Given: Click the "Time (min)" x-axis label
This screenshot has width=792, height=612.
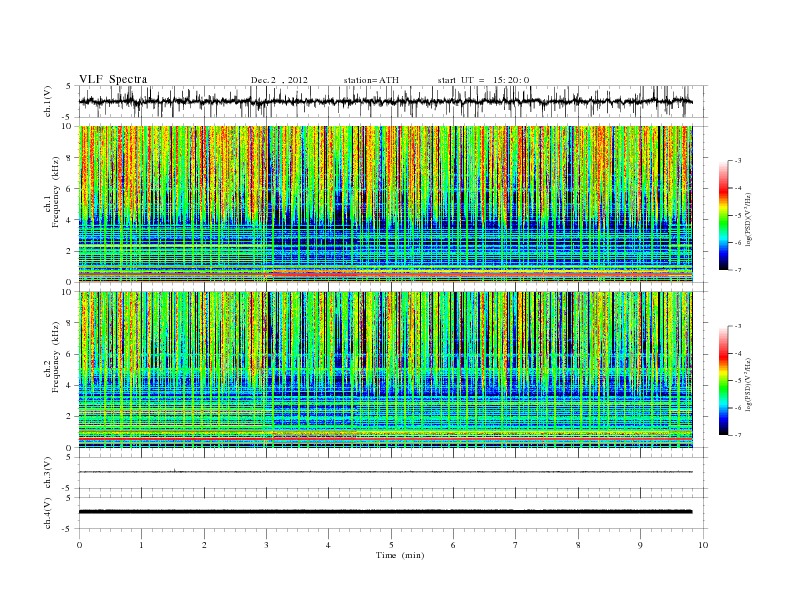Looking at the screenshot, I should 400,555.
